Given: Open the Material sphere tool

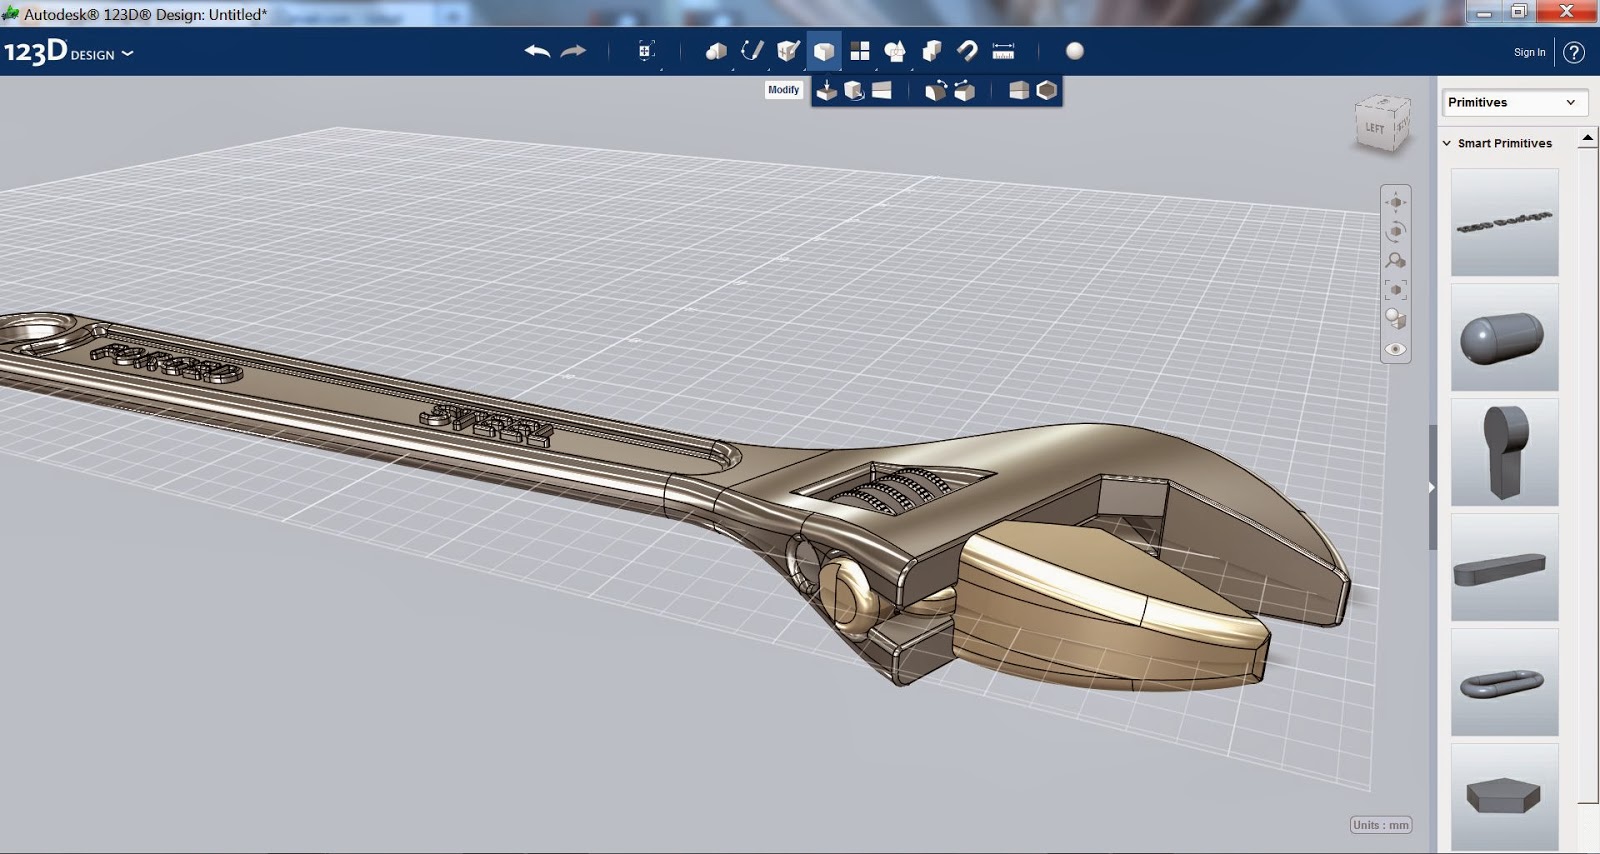Looking at the screenshot, I should coord(1075,51).
